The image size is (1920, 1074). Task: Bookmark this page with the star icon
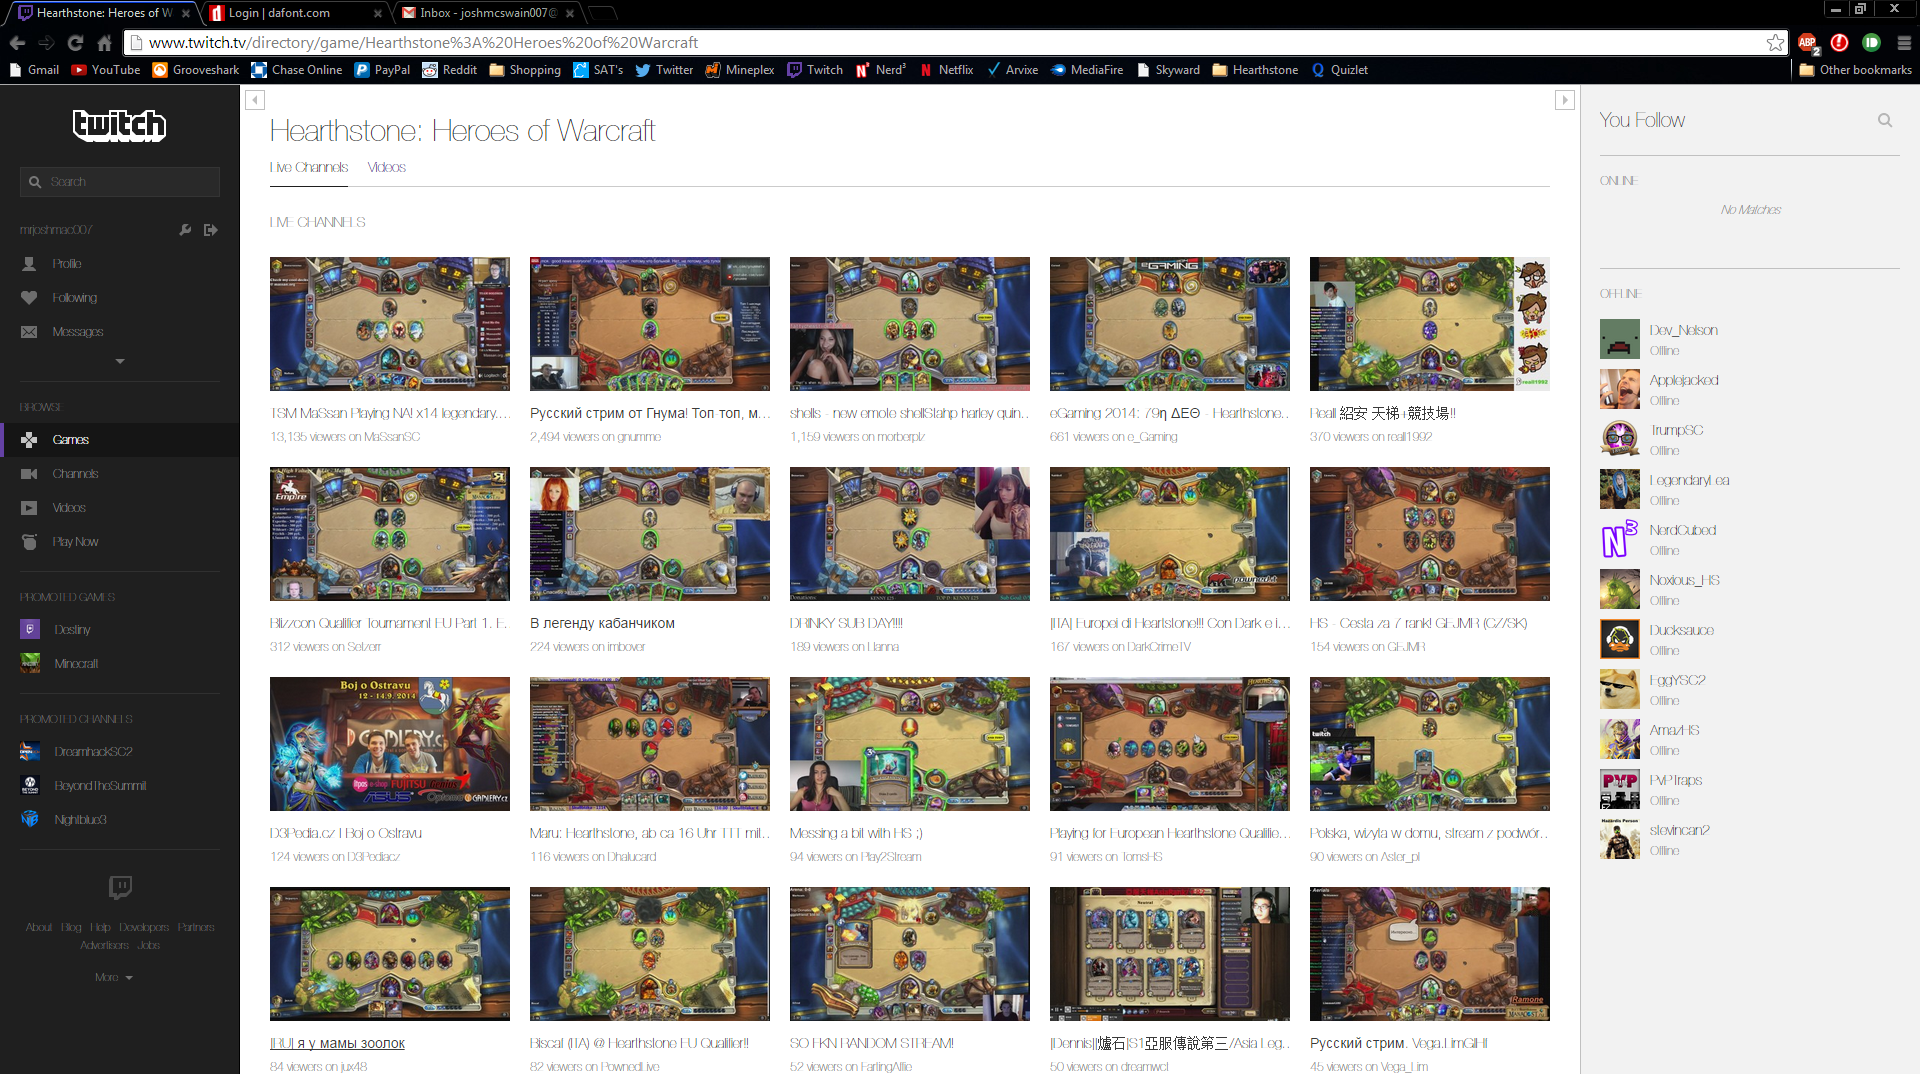click(1775, 43)
